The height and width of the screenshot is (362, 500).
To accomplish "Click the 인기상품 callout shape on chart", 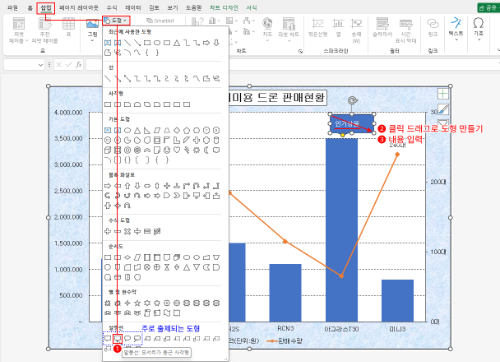I will coord(352,124).
